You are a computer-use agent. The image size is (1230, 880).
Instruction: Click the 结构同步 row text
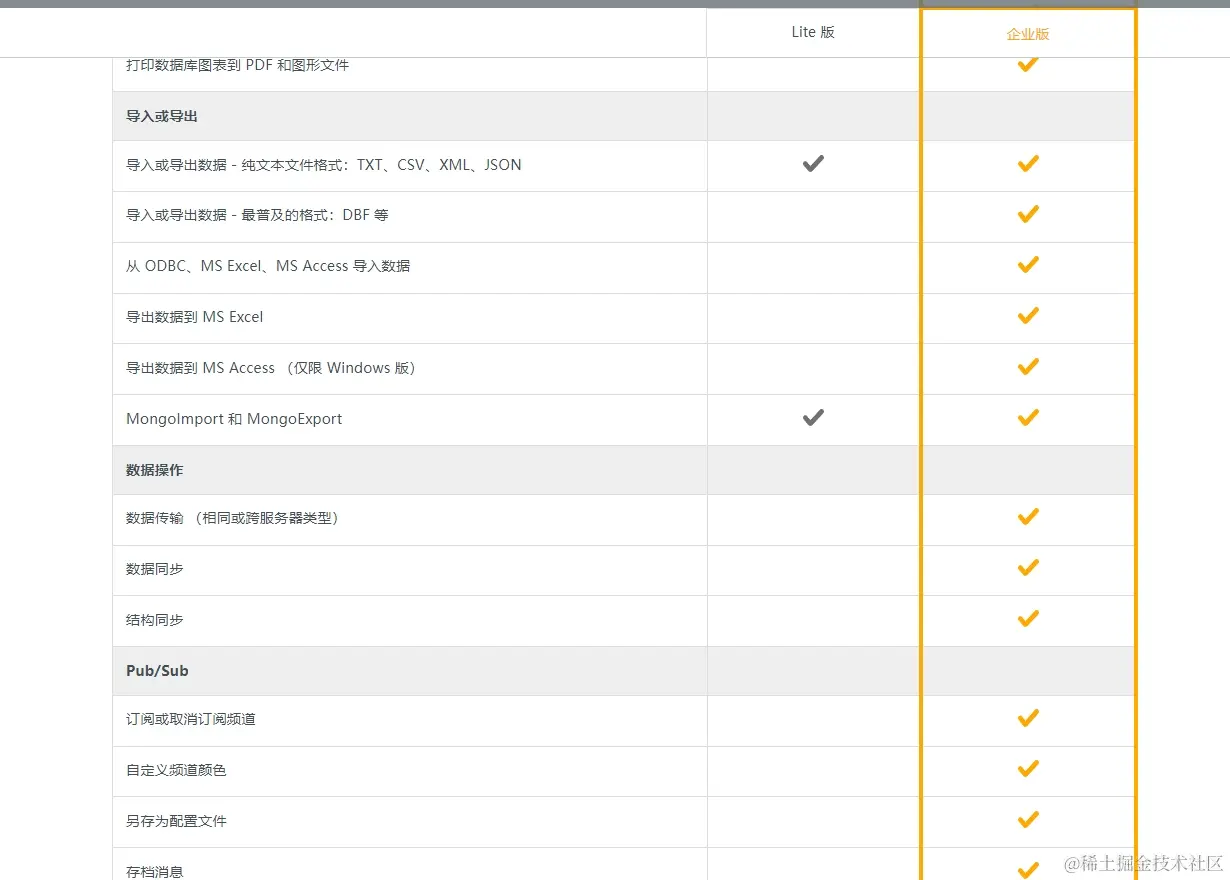pyautogui.click(x=155, y=620)
